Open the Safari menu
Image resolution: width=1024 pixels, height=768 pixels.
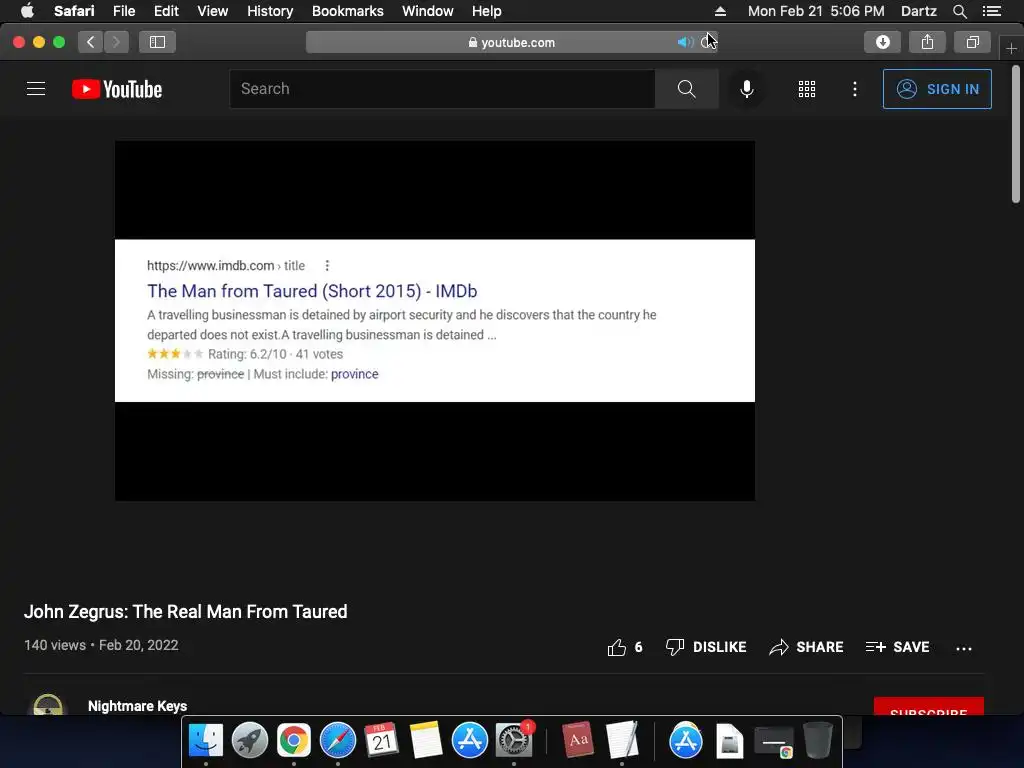(74, 11)
